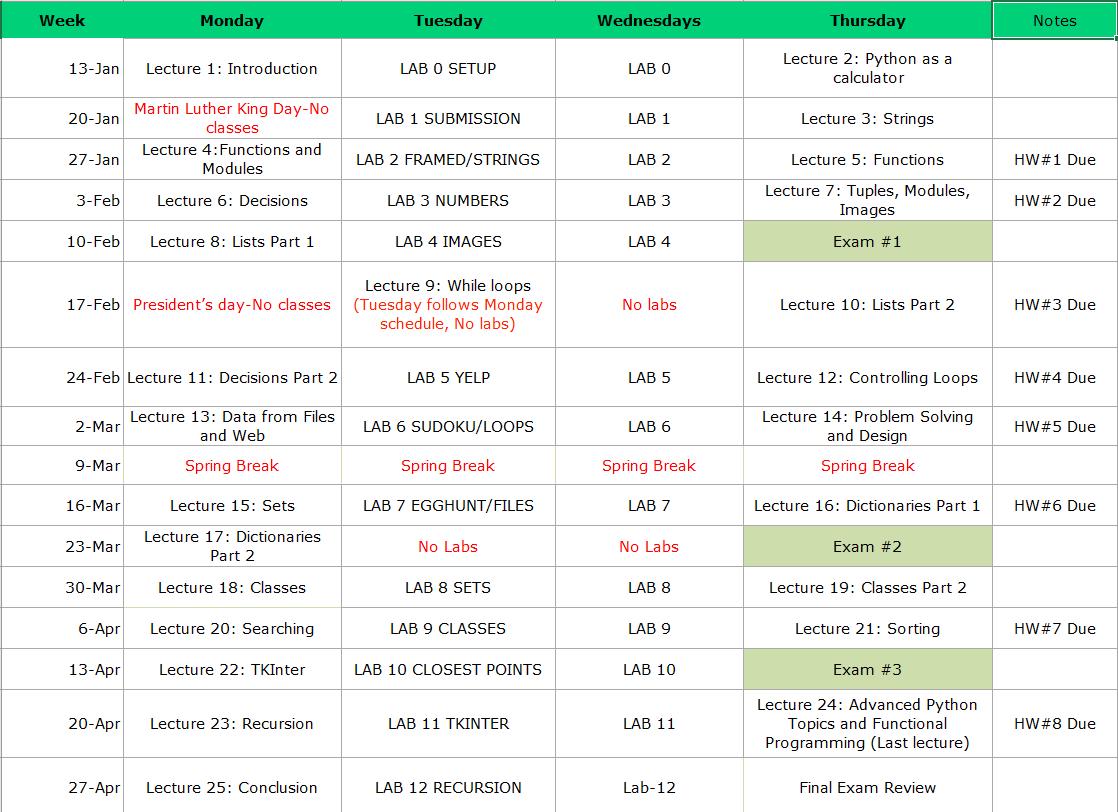Screen dimensions: 1118x812
Task: Select the Lecture 23: Recursion cell
Action: [232, 724]
